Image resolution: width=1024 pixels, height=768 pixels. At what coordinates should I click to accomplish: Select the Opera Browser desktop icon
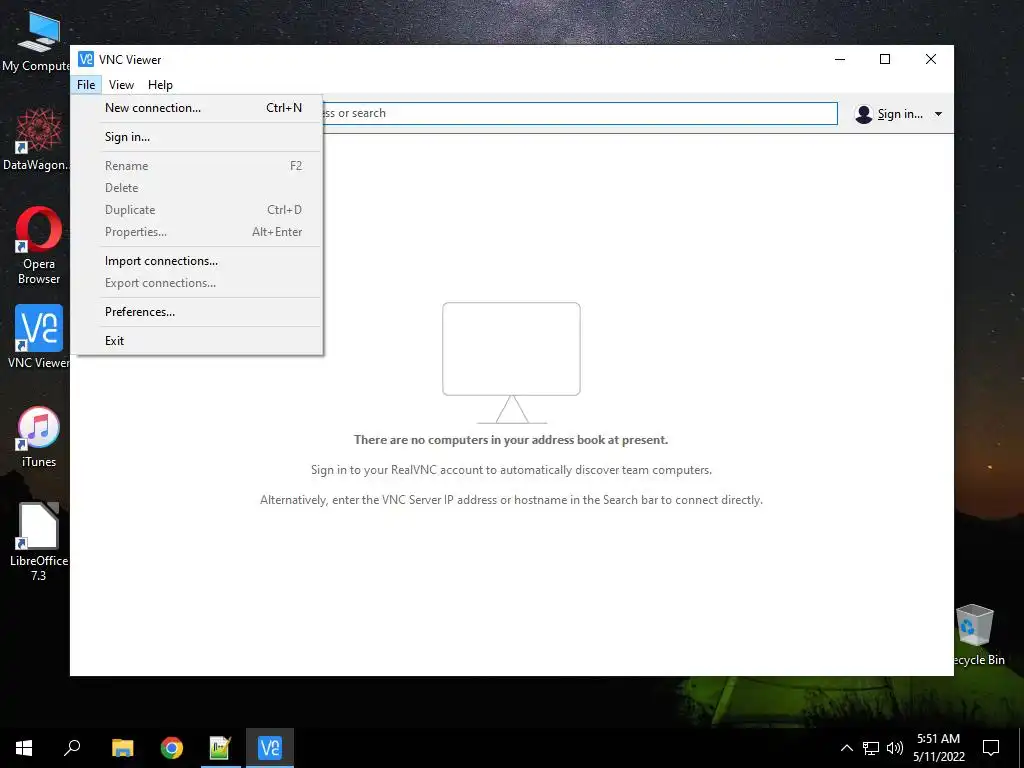click(x=39, y=246)
